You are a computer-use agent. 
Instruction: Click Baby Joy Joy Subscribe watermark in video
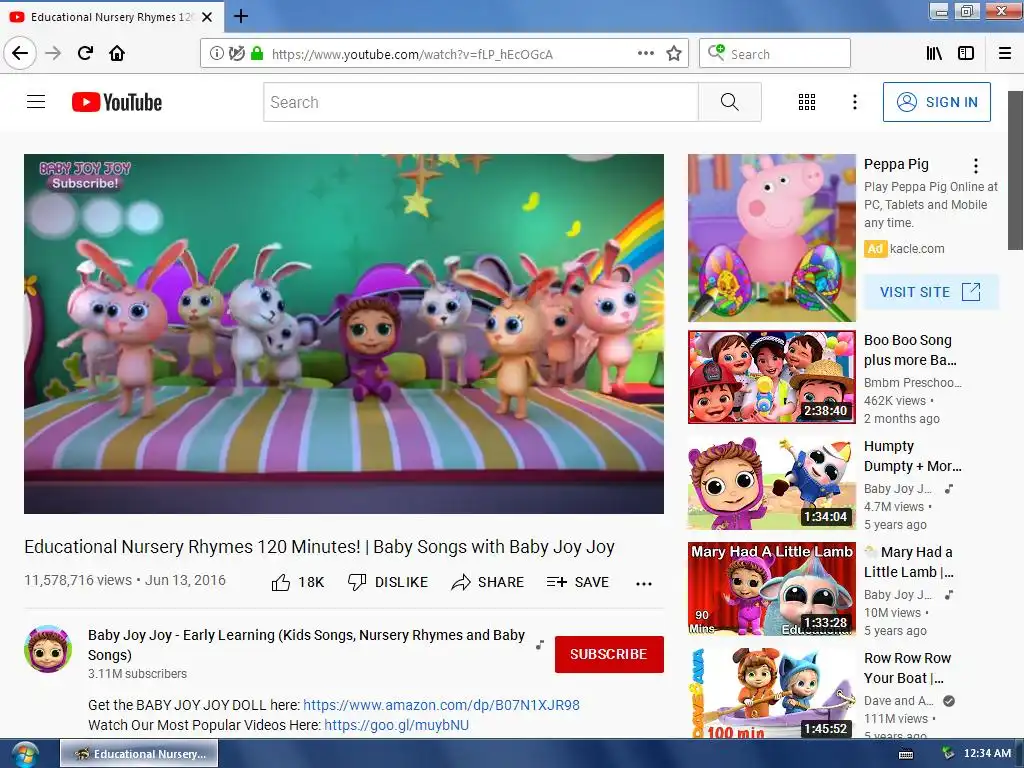pyautogui.click(x=86, y=176)
